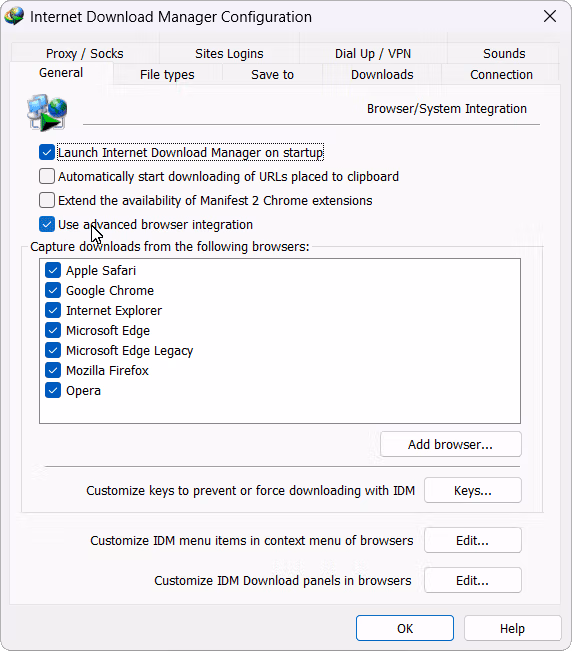Go to Proxy / Socks tab
The image size is (572, 651).
(x=85, y=54)
